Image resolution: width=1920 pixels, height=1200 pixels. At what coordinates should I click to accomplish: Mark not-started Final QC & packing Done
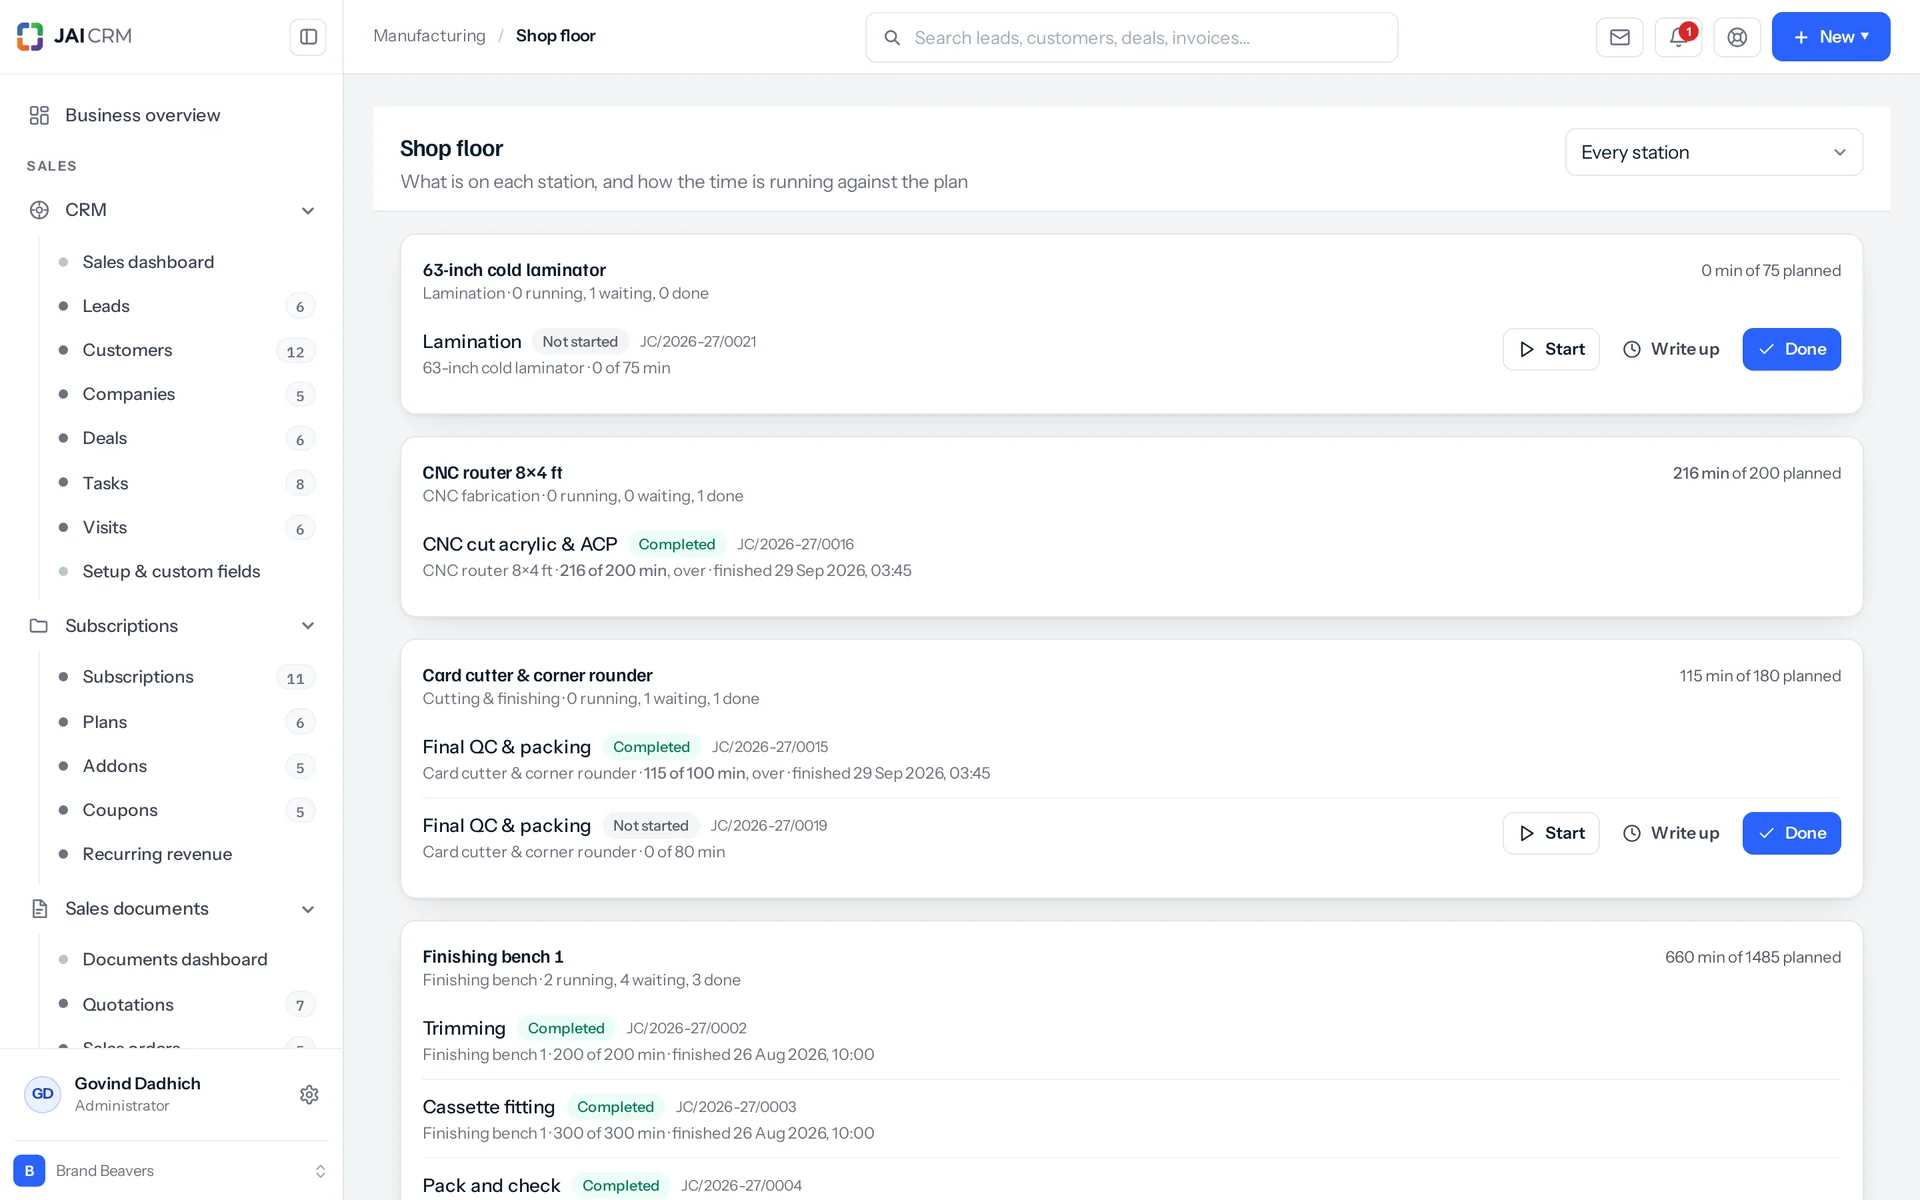point(1791,833)
